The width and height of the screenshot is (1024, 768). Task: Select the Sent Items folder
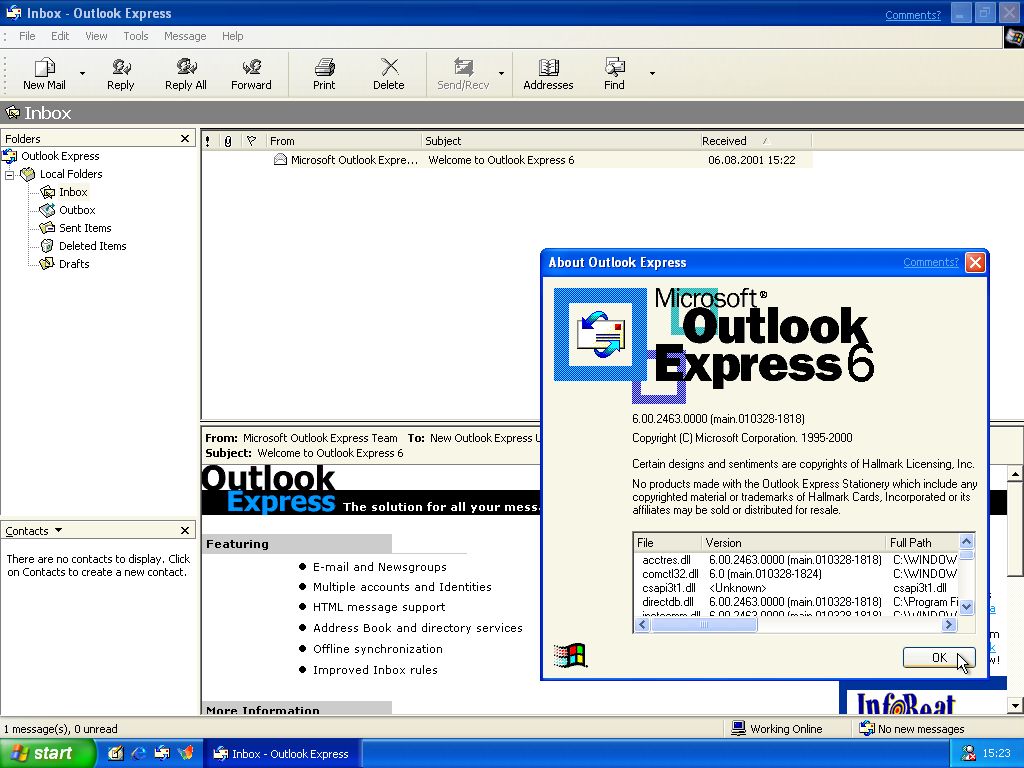pyautogui.click(x=85, y=228)
